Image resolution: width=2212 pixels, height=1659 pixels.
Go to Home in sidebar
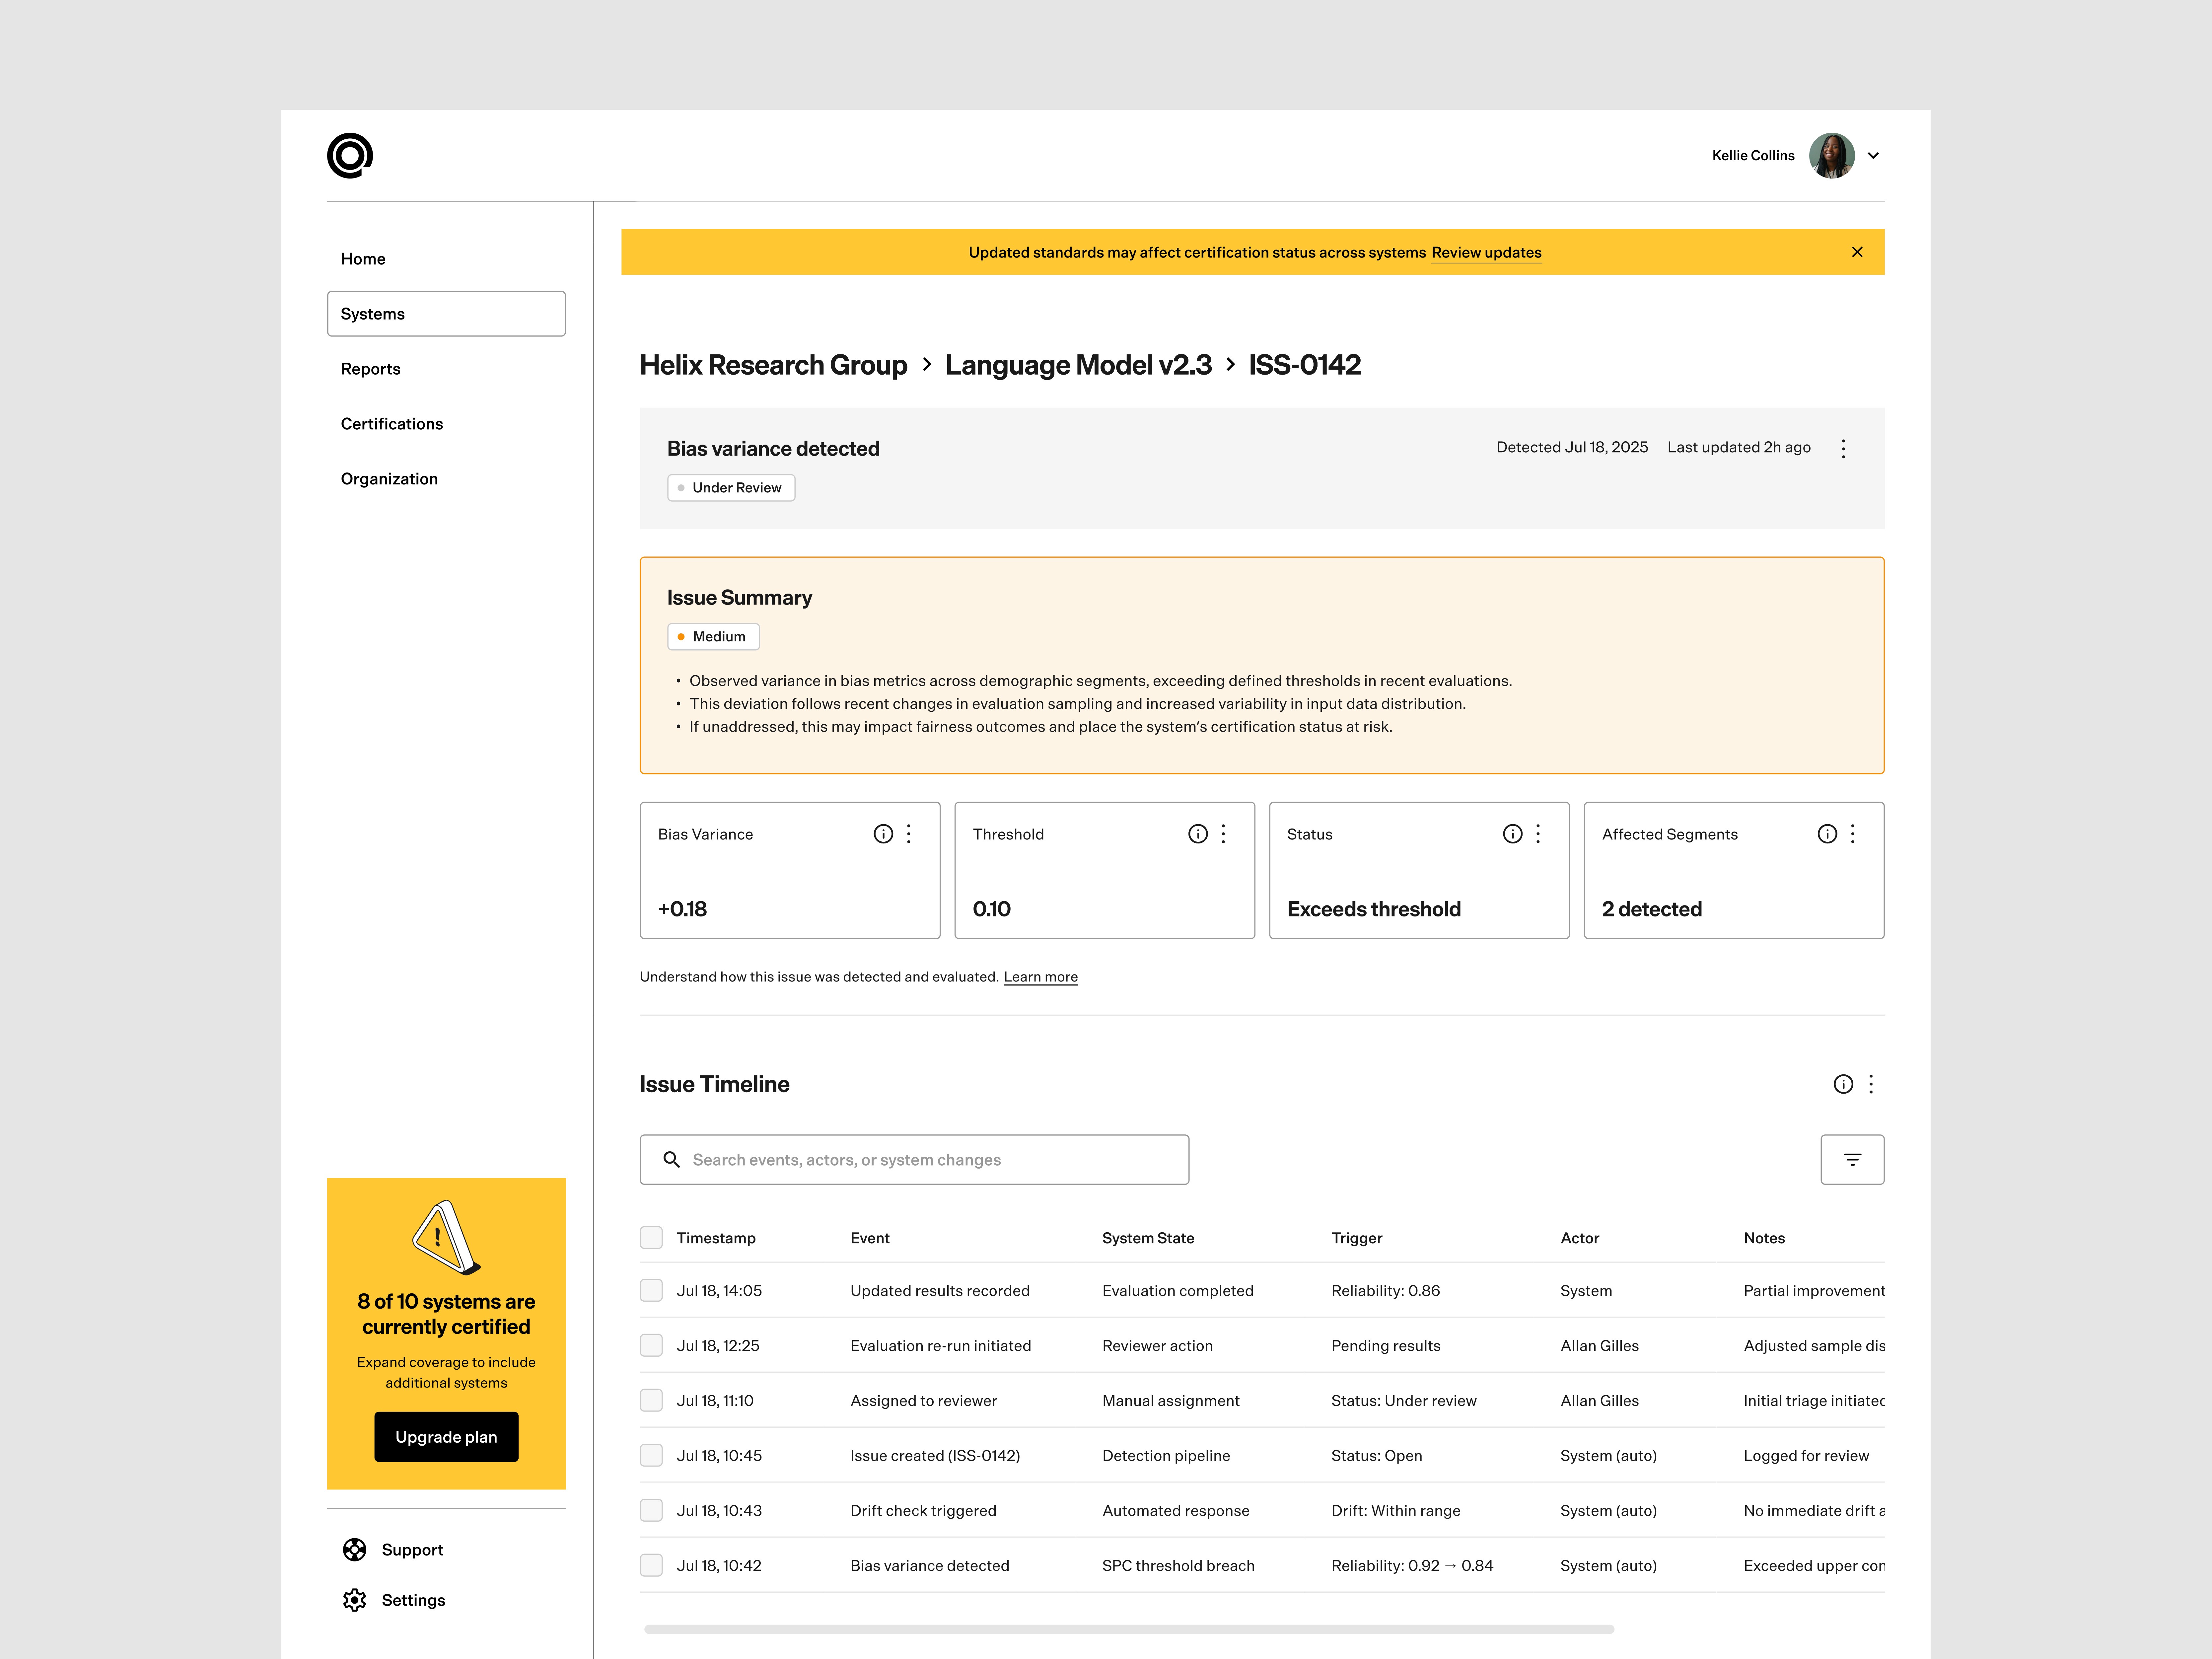coord(363,259)
